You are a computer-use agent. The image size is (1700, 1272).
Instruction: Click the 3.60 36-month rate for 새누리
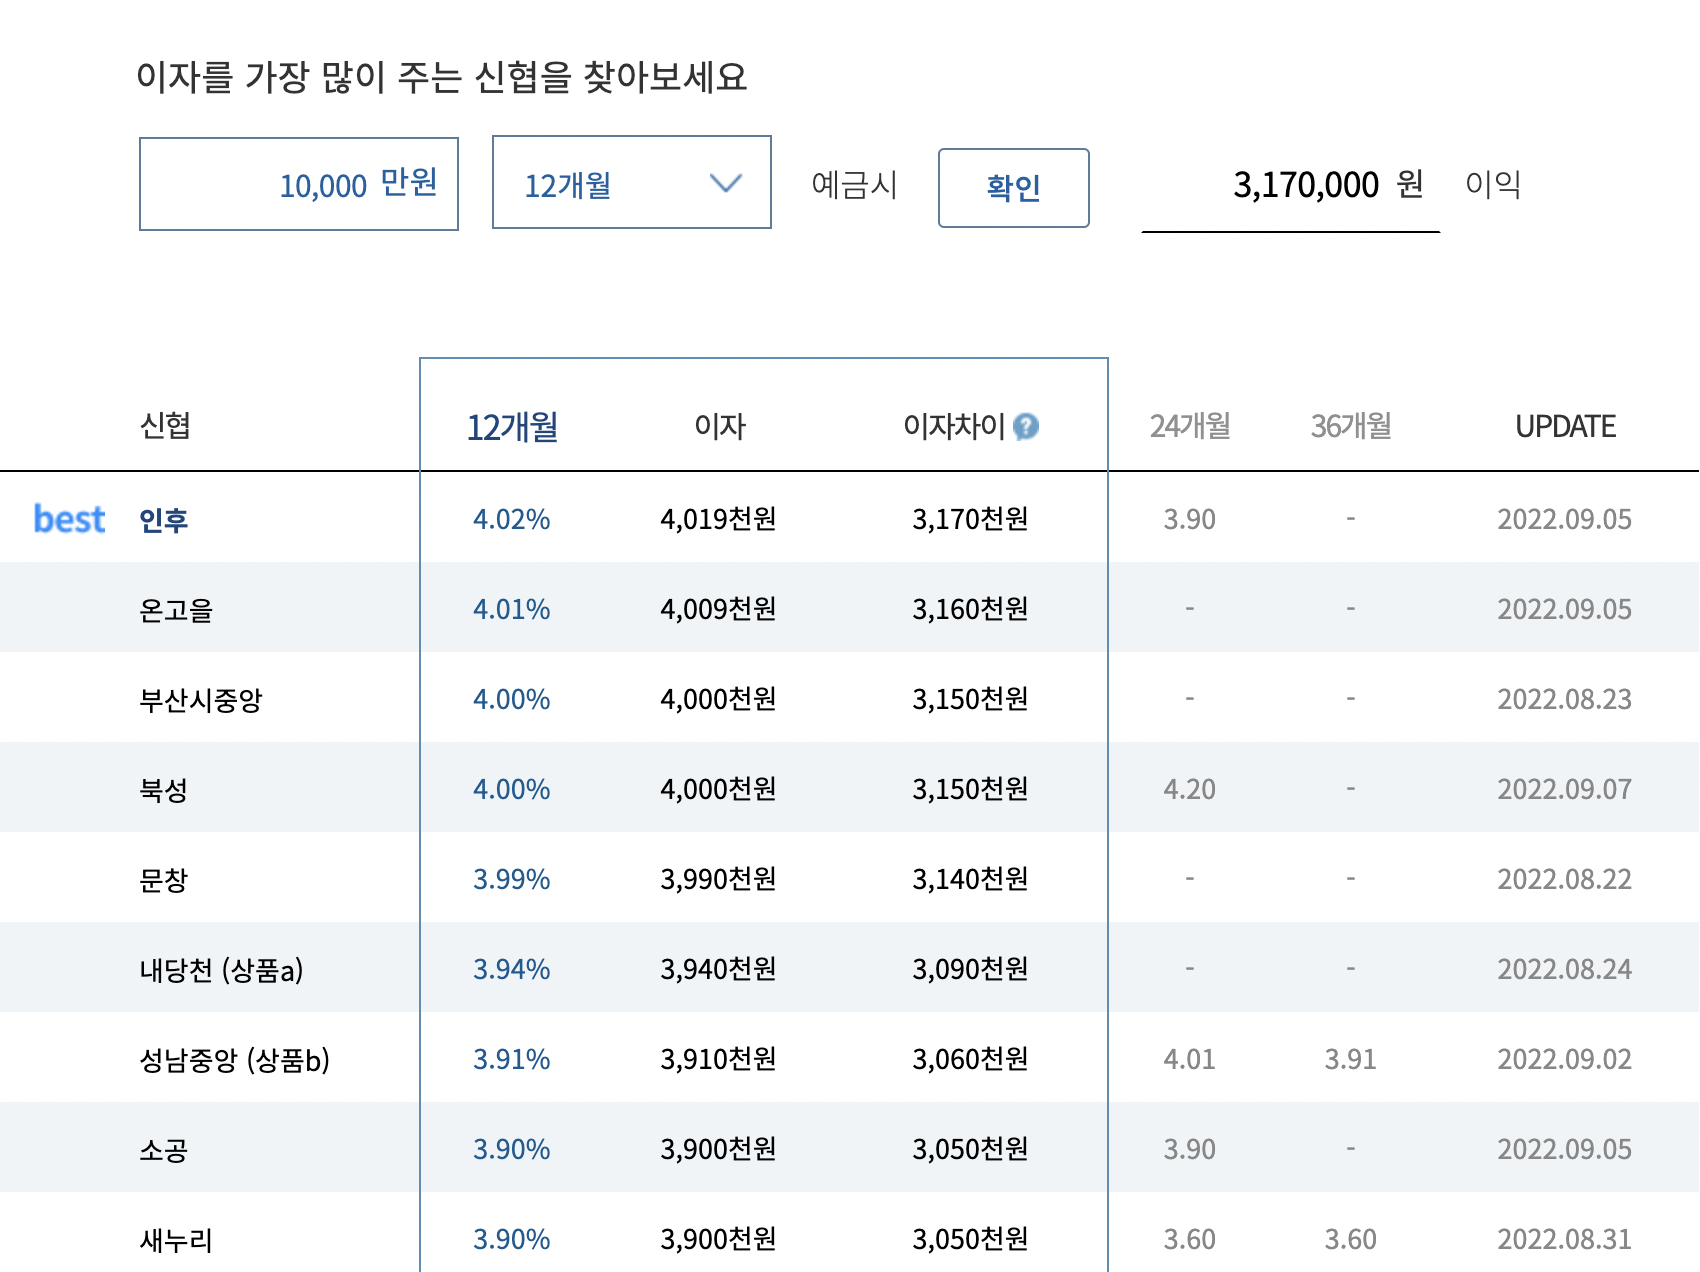[1351, 1239]
